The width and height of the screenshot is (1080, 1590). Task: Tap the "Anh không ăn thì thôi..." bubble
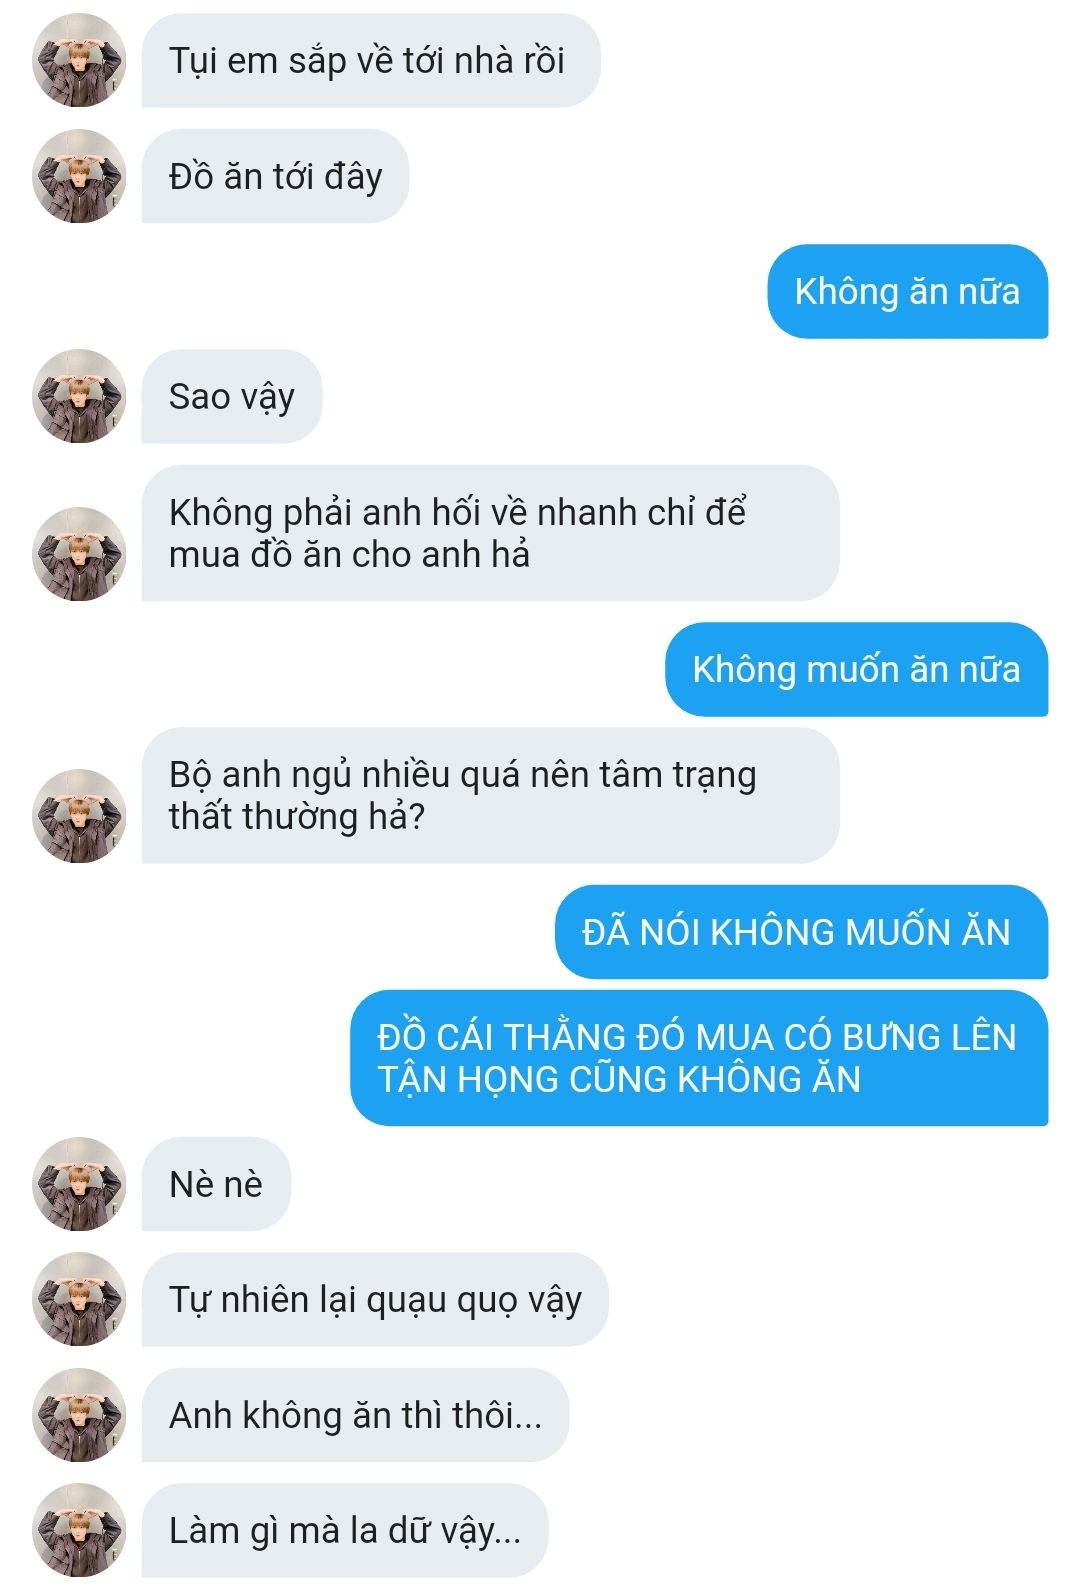355,1415
